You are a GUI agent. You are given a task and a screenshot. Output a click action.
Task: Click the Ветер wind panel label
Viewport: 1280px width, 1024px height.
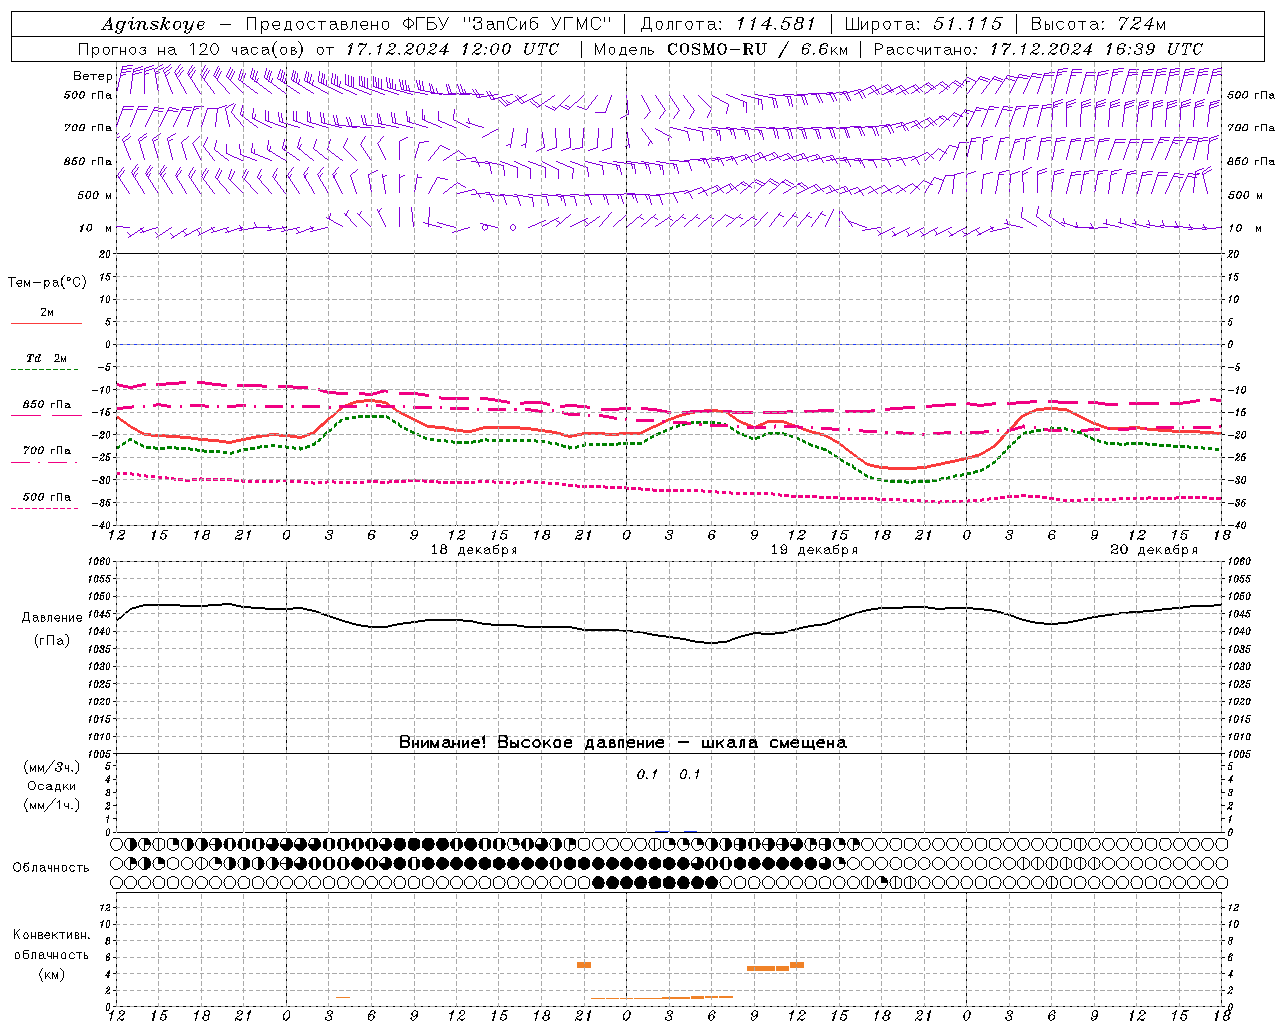[x=92, y=76]
